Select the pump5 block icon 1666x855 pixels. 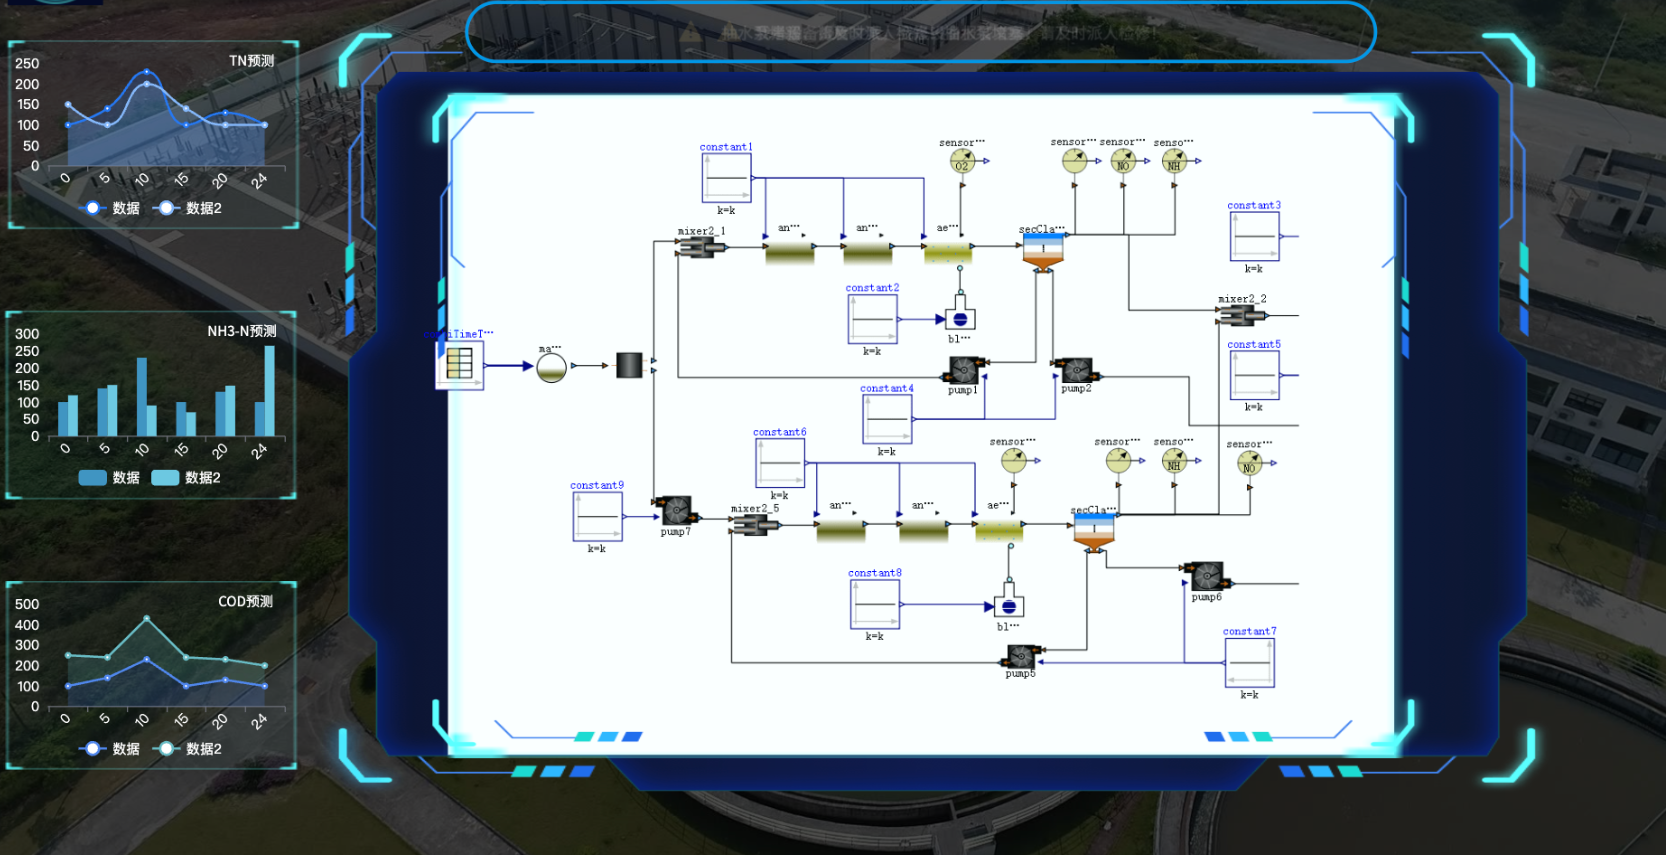coord(1020,657)
